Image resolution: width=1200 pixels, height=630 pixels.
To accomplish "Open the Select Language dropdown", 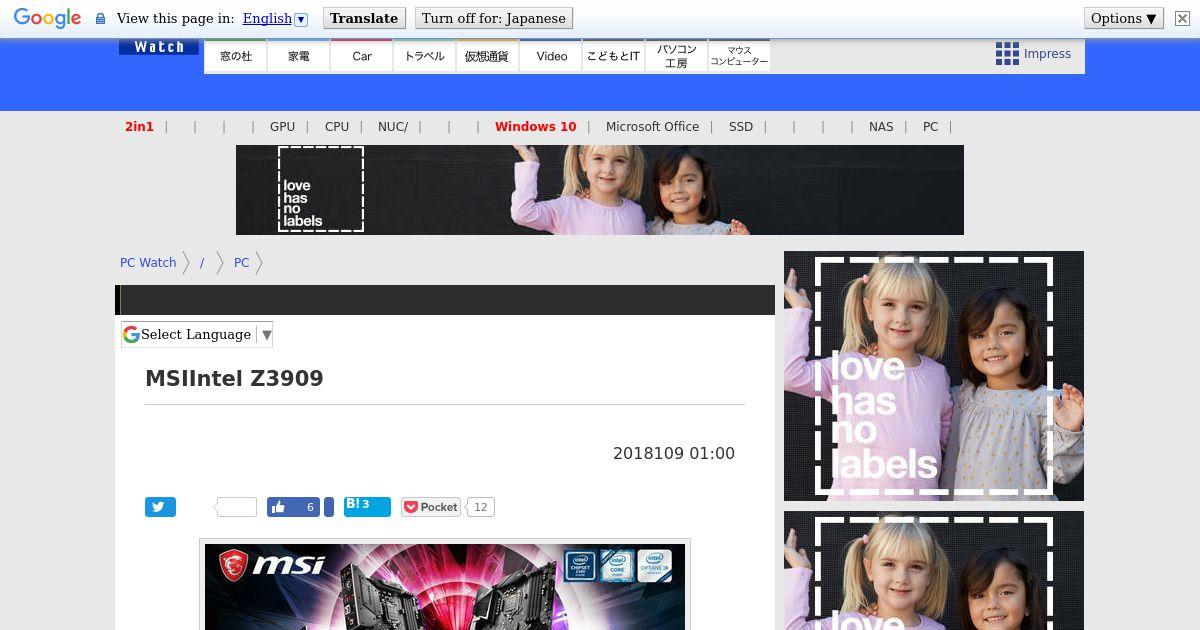I will (197, 334).
